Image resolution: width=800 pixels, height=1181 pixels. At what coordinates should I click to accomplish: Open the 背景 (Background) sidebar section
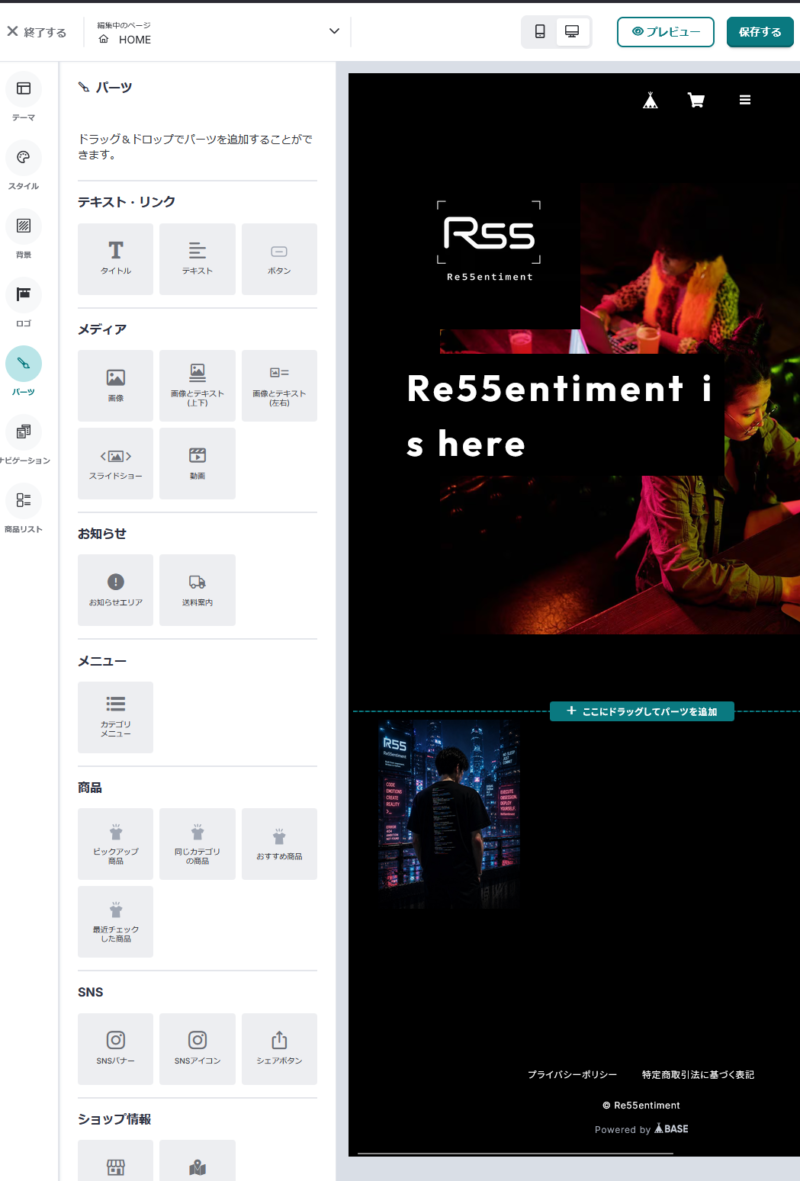[23, 234]
